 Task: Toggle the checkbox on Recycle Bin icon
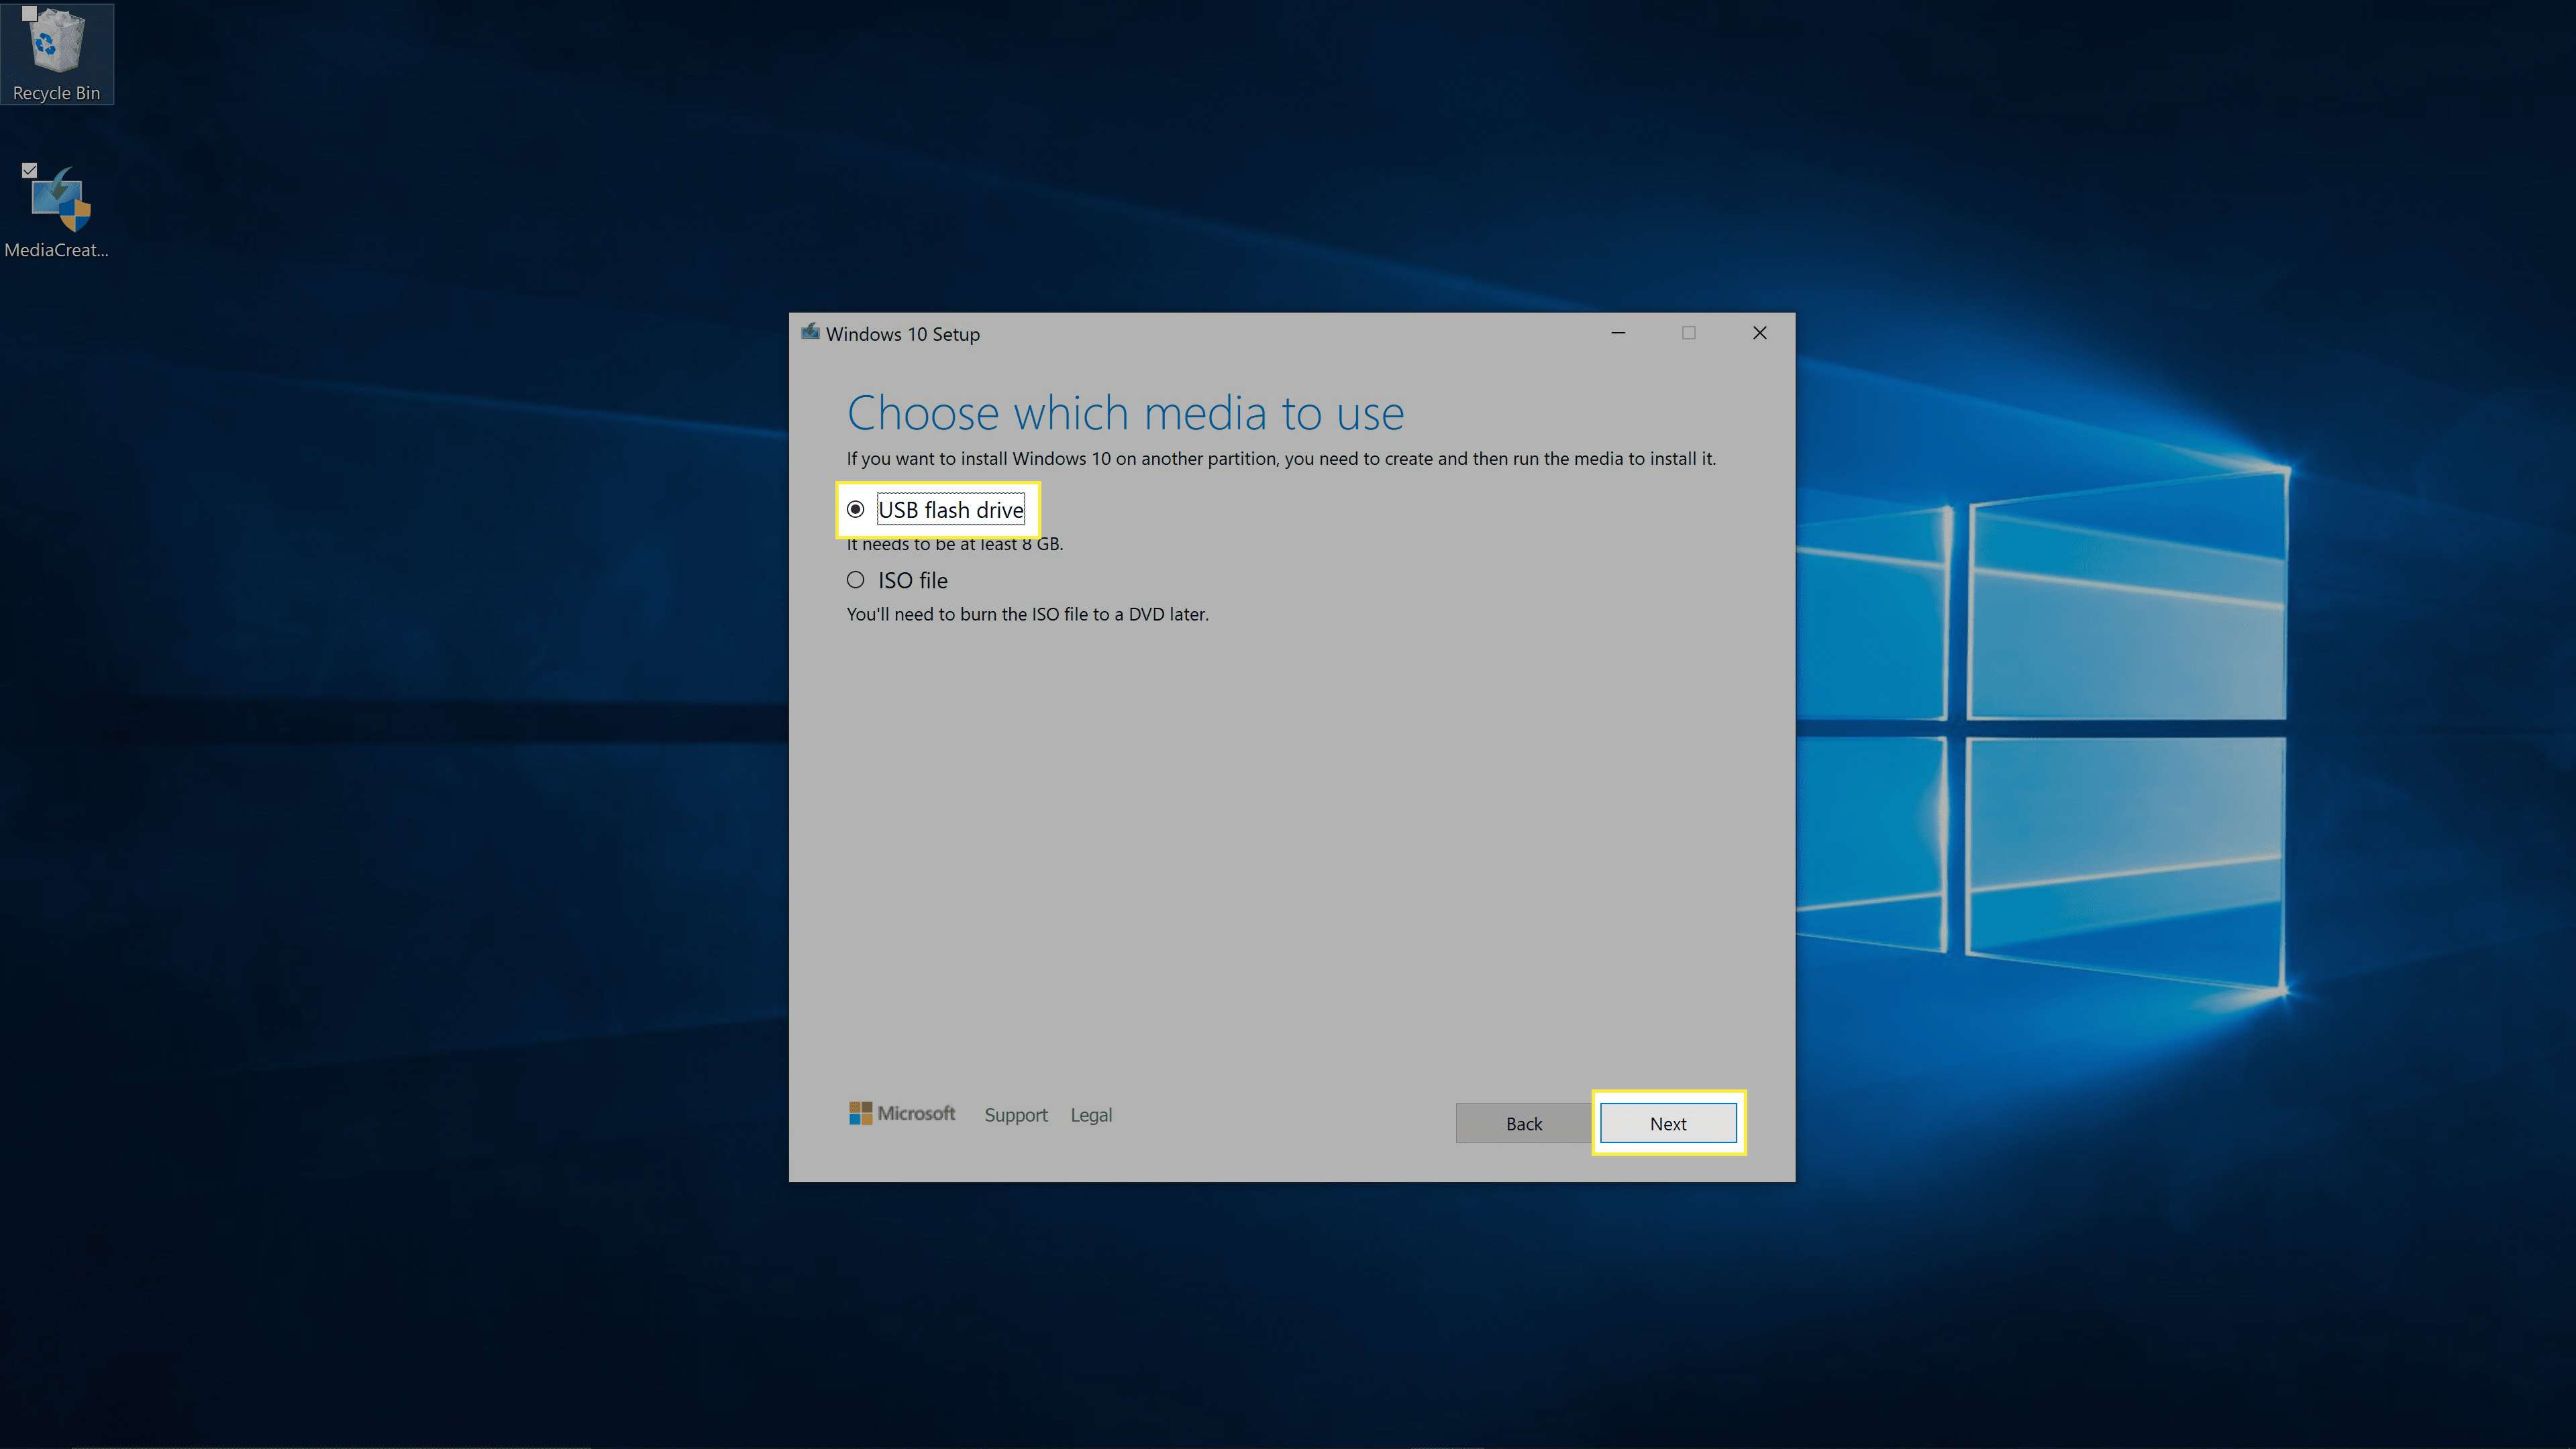tap(30, 14)
